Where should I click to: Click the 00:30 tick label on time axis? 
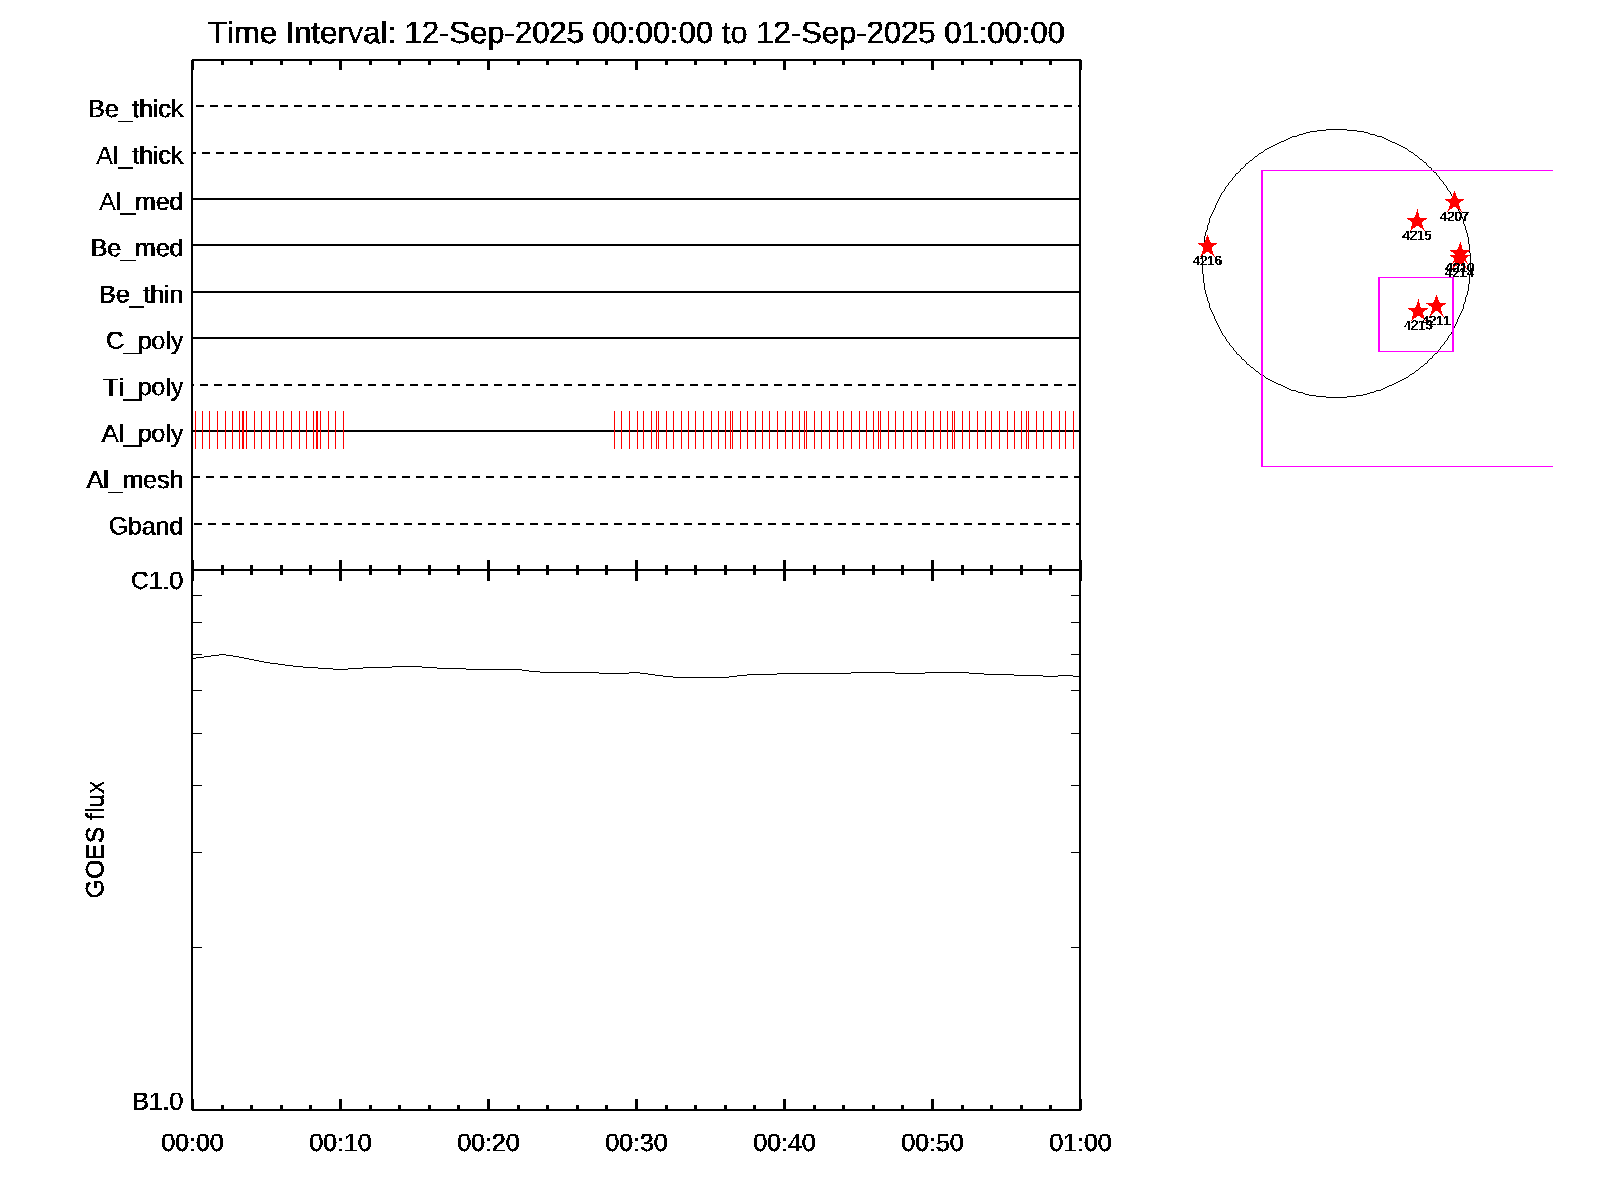[636, 1143]
